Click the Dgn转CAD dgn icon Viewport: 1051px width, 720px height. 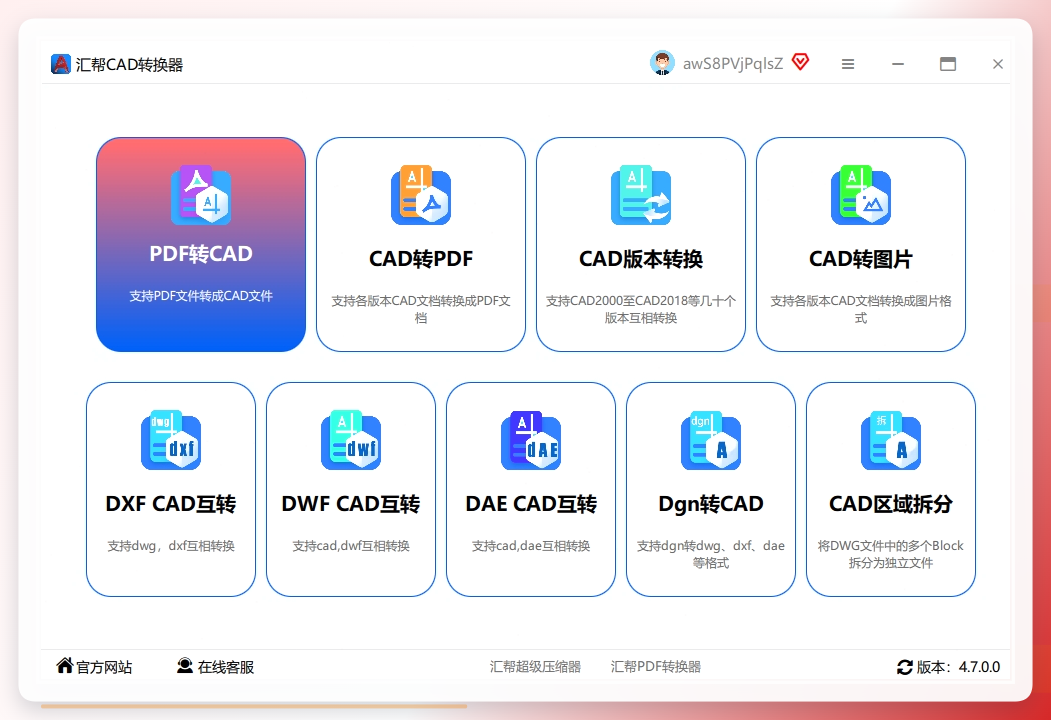click(711, 440)
